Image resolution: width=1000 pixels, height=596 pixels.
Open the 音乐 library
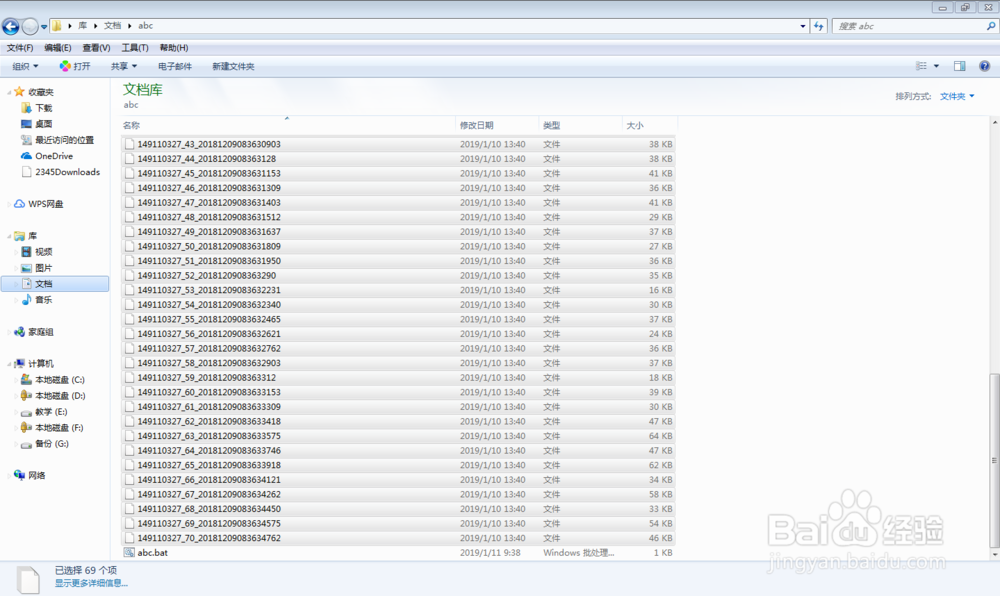click(x=43, y=300)
